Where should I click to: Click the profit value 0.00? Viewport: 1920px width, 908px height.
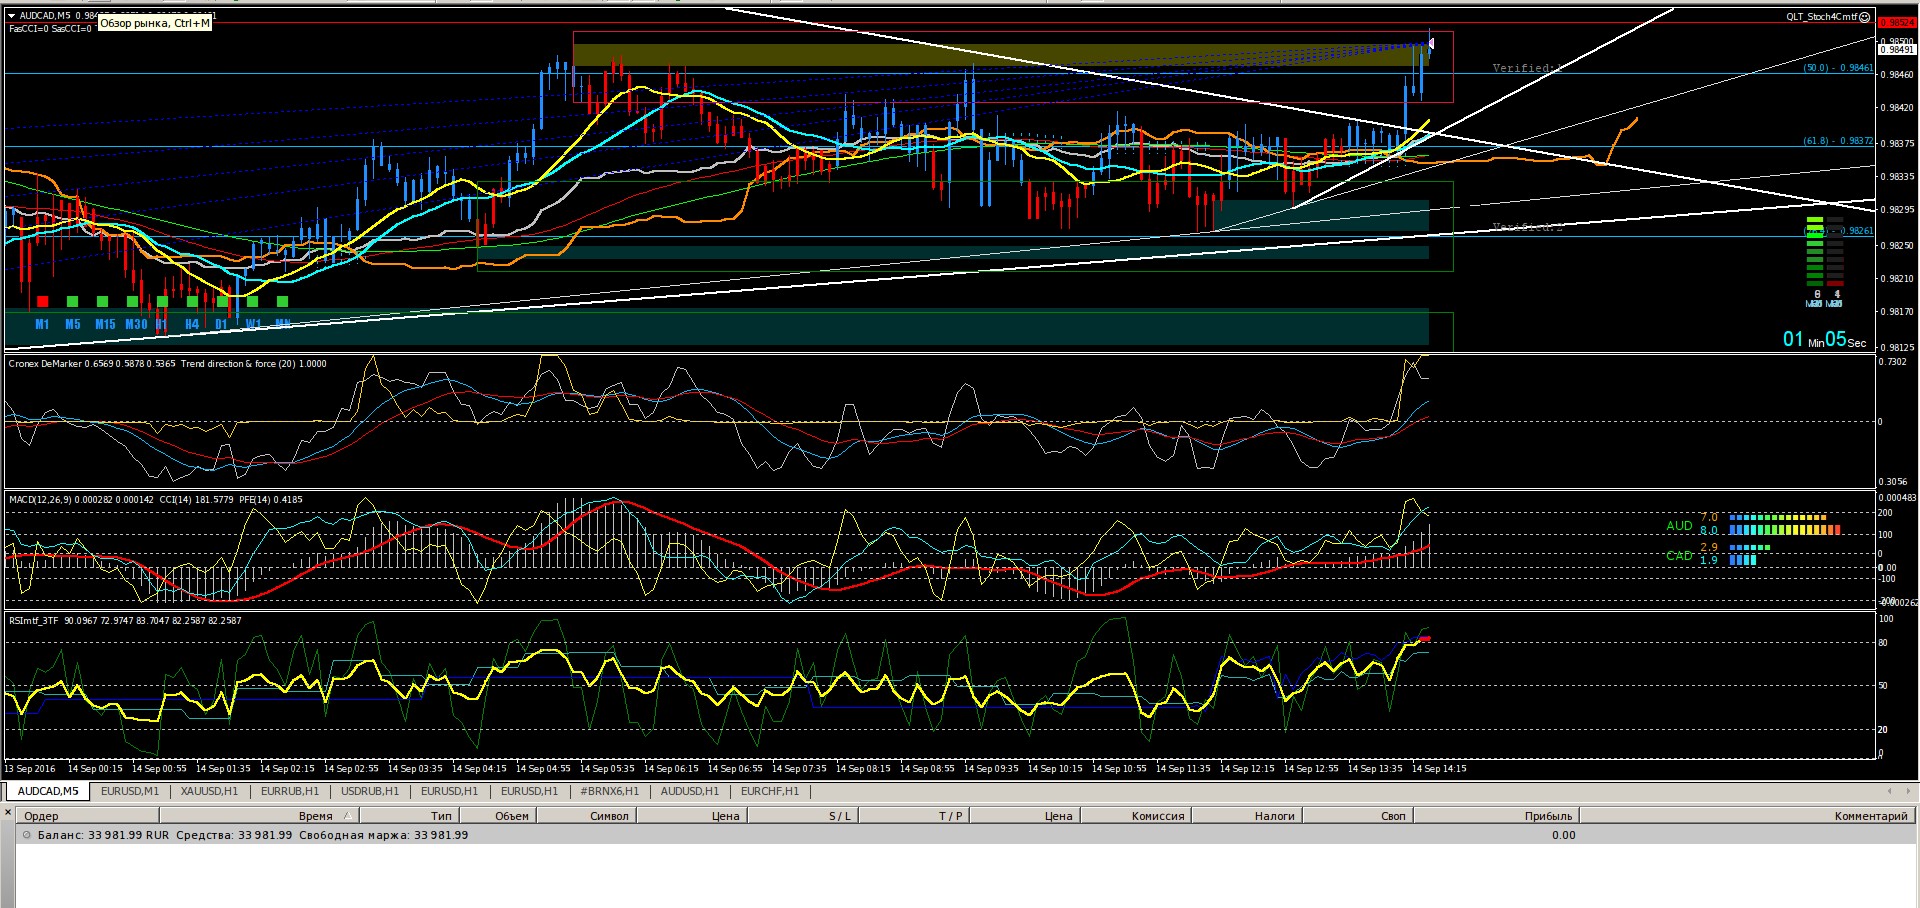pyautogui.click(x=1564, y=835)
